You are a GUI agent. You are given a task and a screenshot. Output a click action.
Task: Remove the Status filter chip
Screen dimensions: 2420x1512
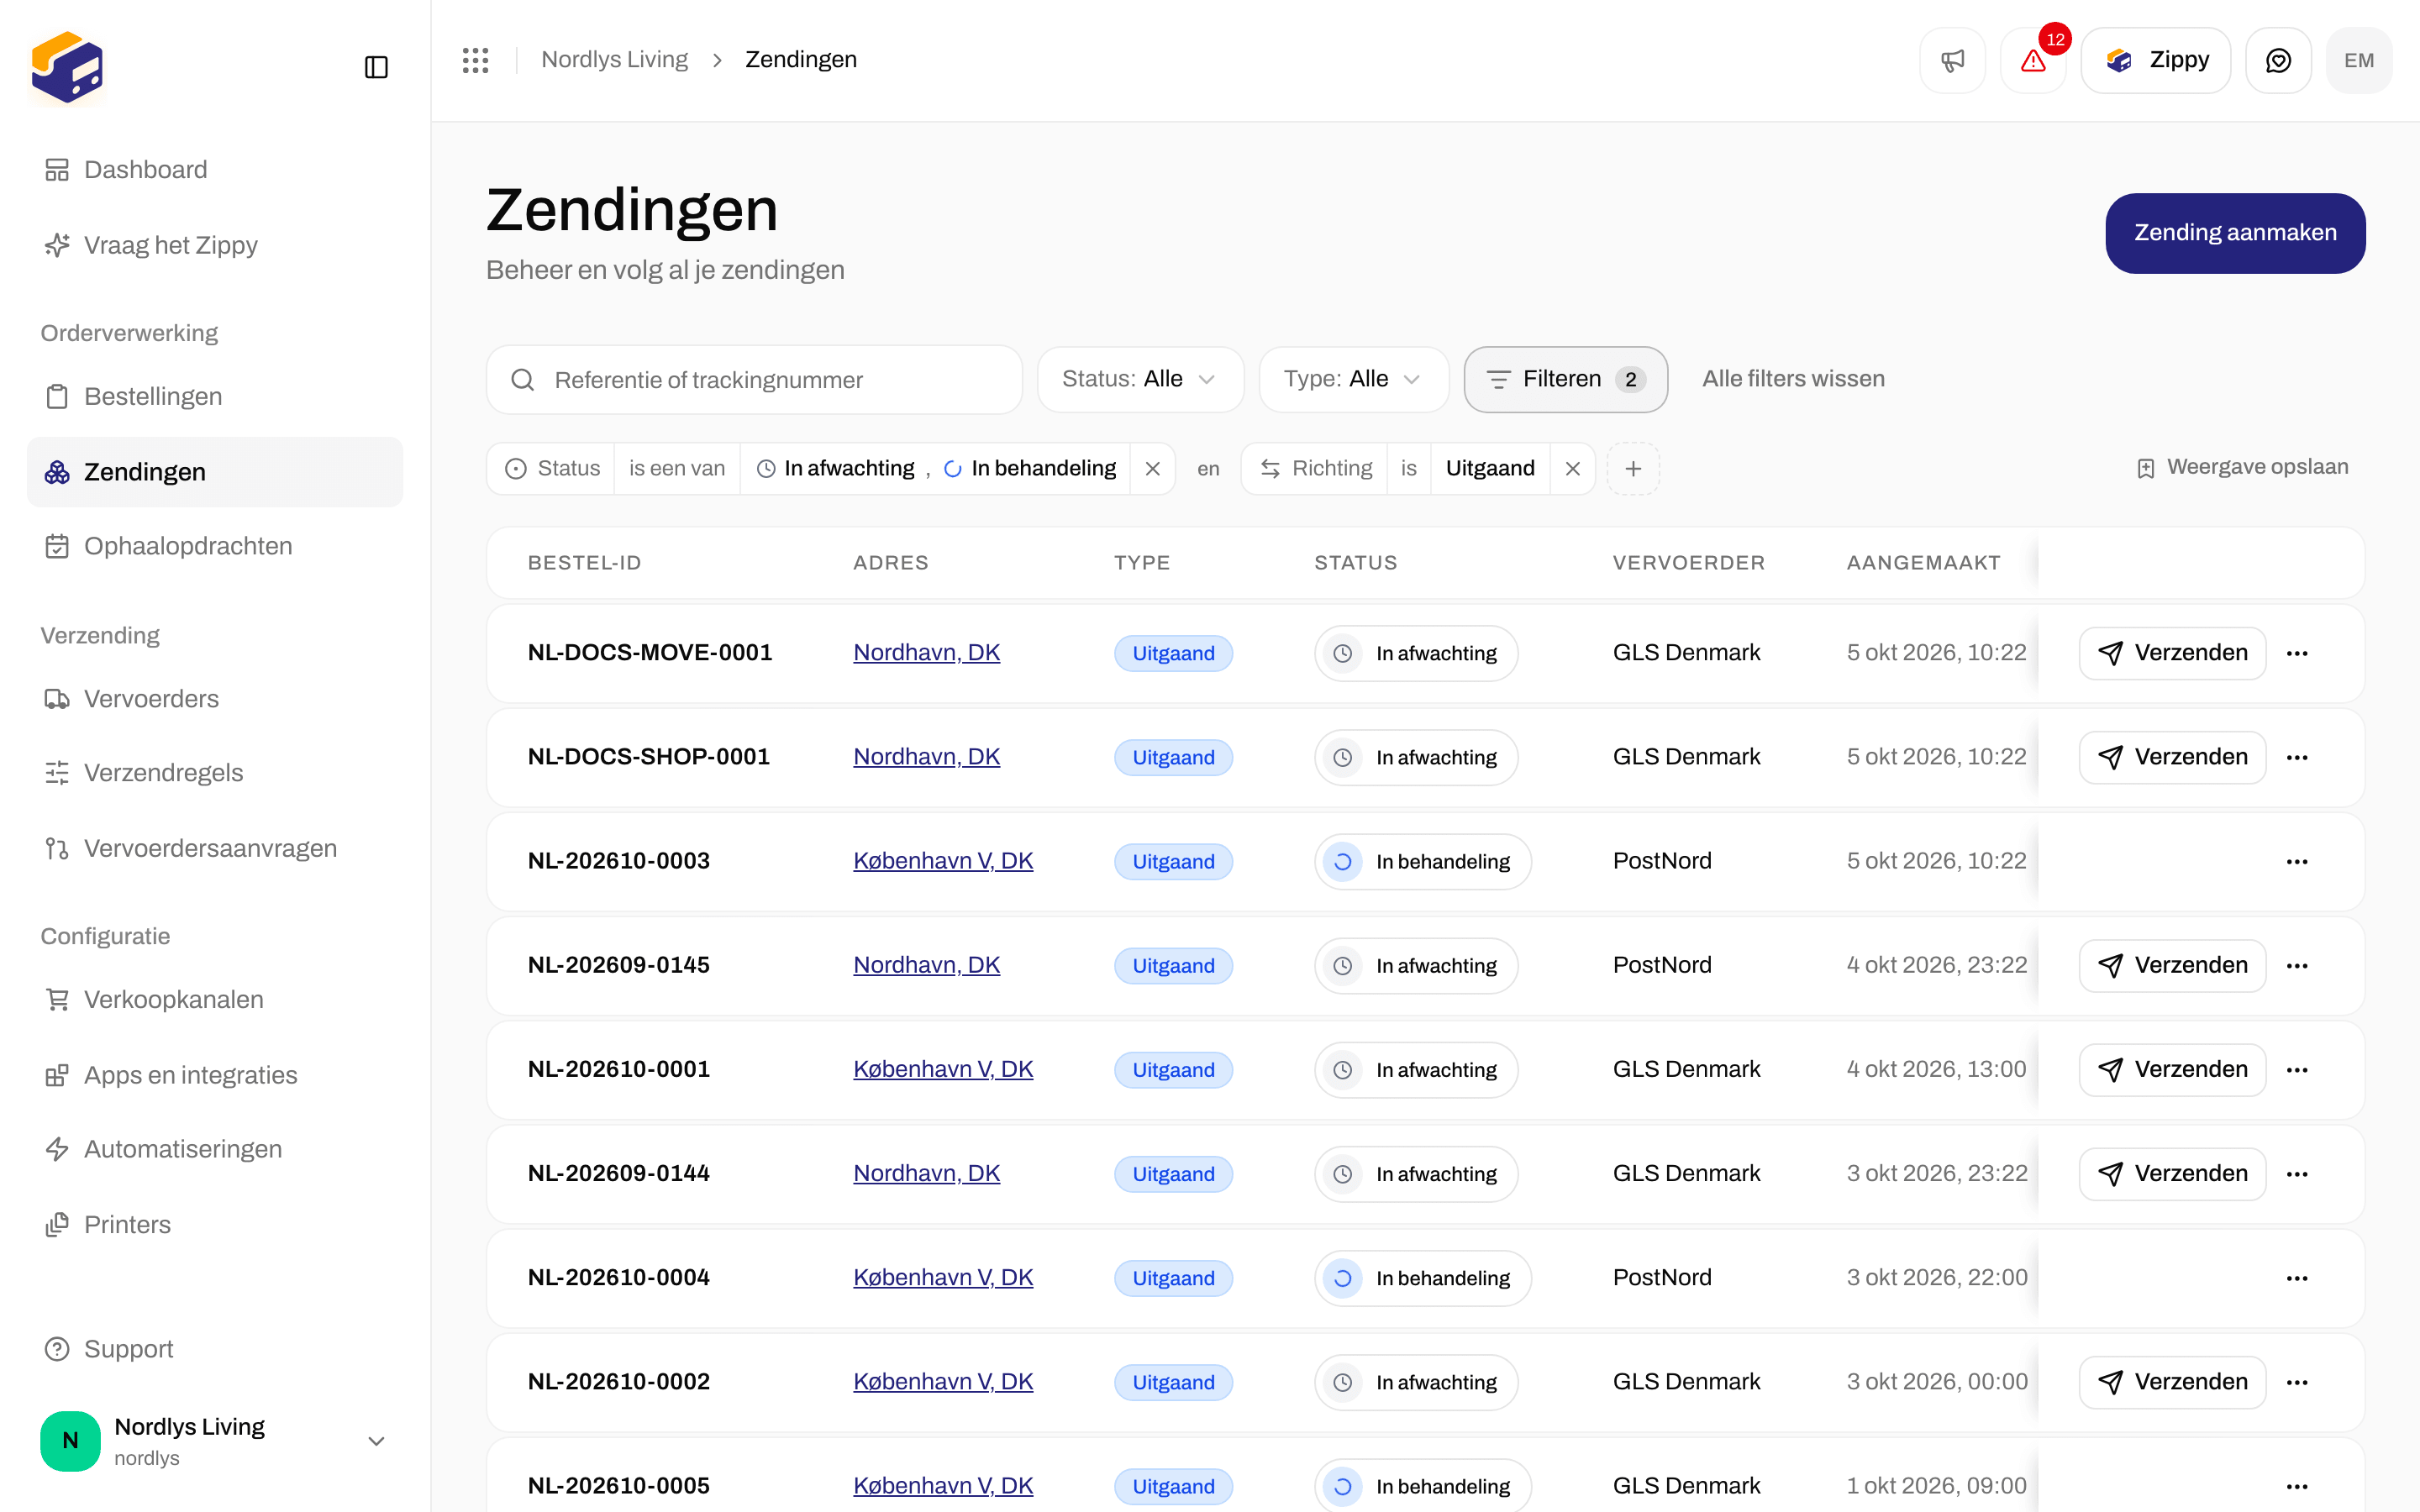coord(1153,469)
